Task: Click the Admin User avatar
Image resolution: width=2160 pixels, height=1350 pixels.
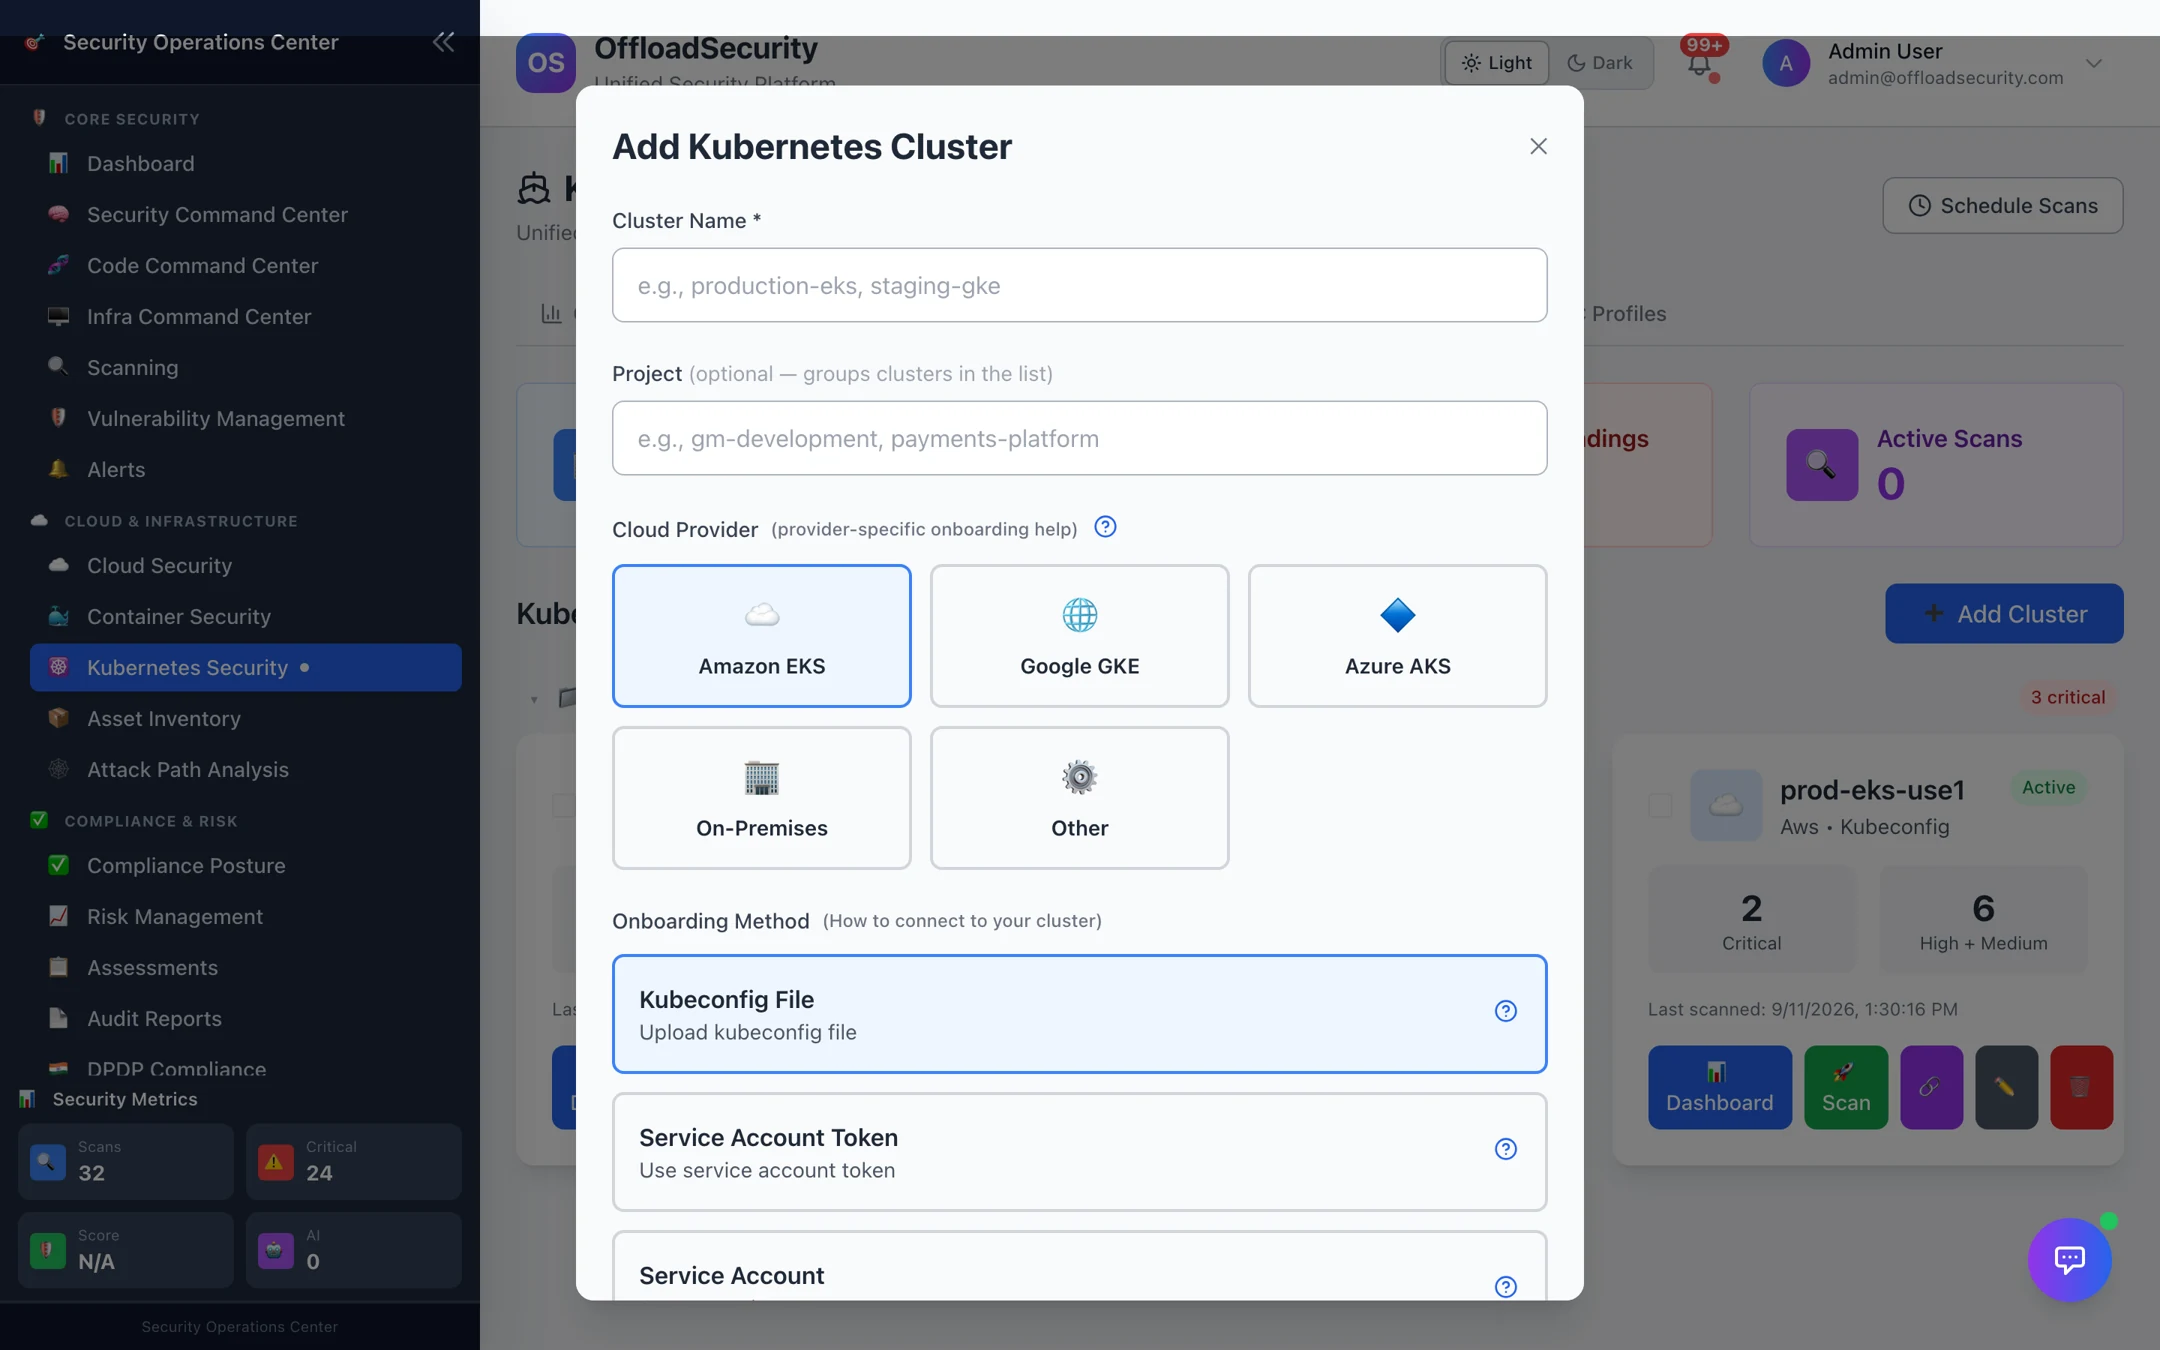Action: (1786, 63)
